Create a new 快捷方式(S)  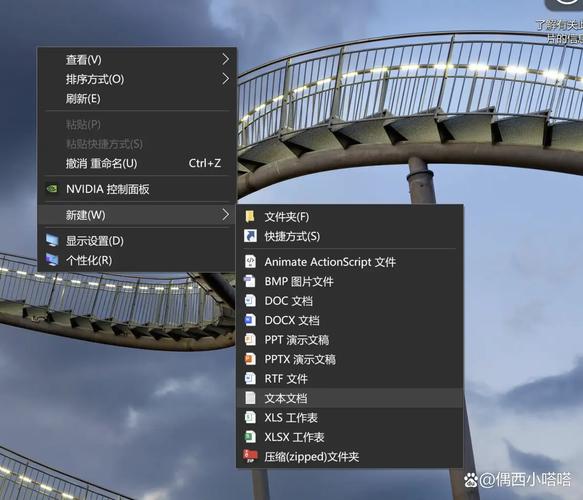pos(350,236)
